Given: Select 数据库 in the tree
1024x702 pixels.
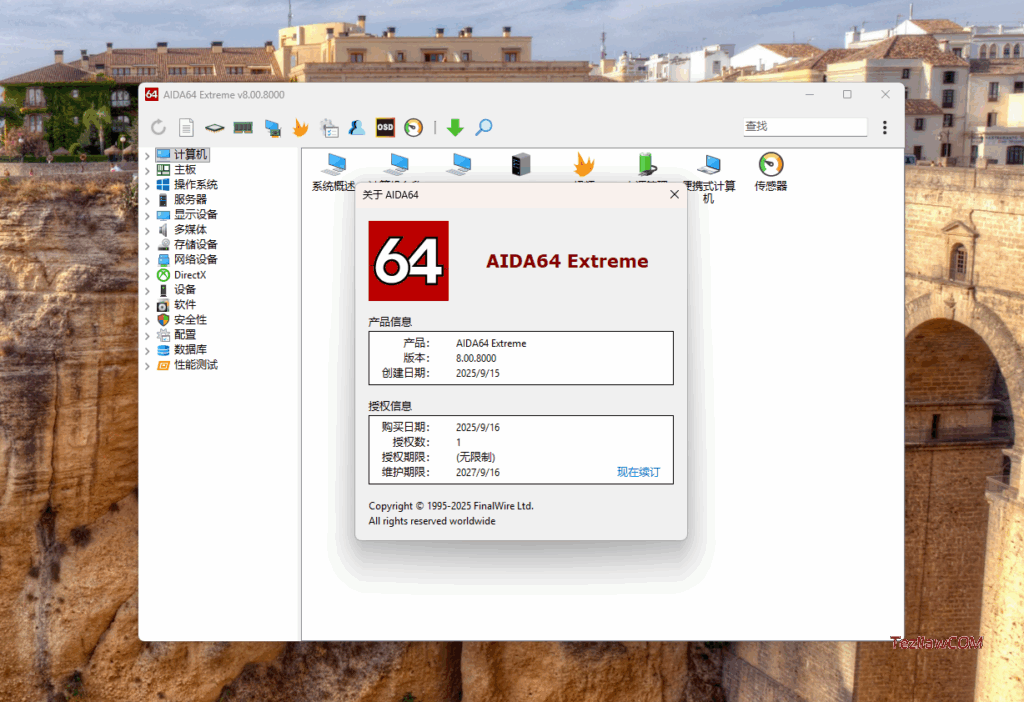Looking at the screenshot, I should (190, 349).
